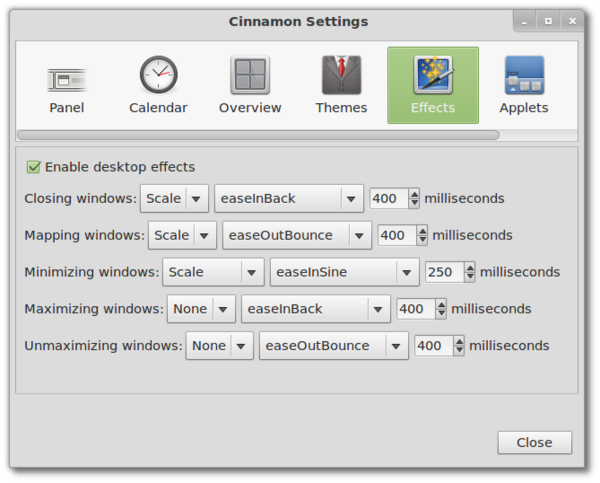Image resolution: width=600 pixels, height=483 pixels.
Task: Expand Minimizing windows easeInSine dropdown
Action: click(x=343, y=272)
